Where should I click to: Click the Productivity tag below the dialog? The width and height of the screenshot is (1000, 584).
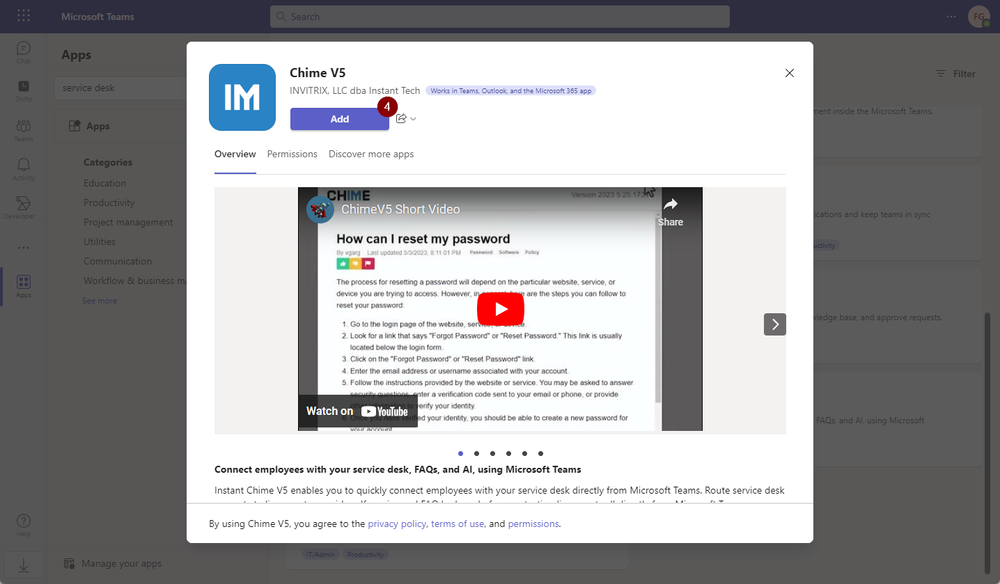tap(365, 555)
